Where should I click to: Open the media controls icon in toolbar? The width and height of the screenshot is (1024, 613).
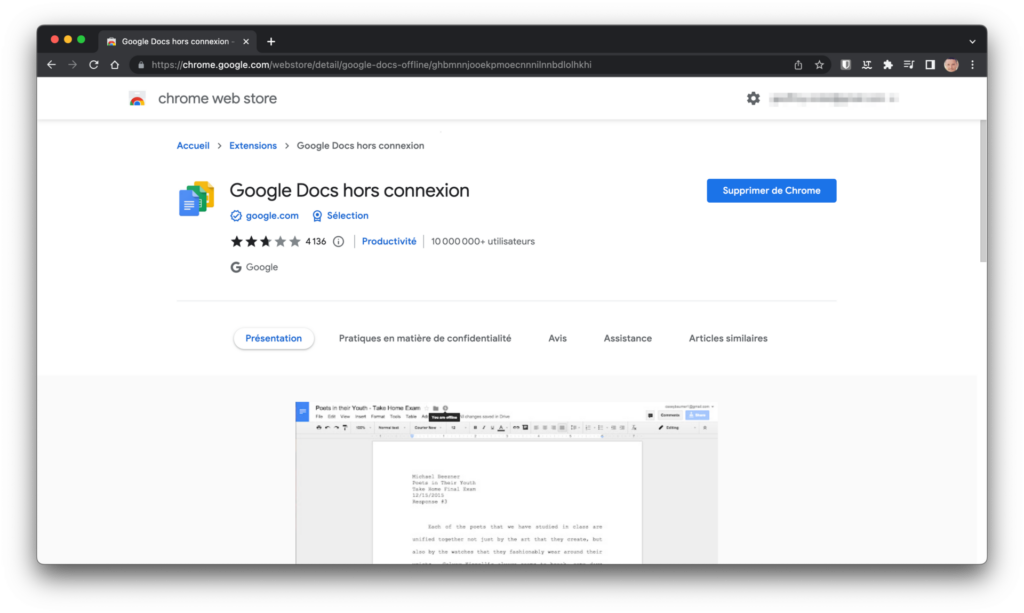point(908,65)
